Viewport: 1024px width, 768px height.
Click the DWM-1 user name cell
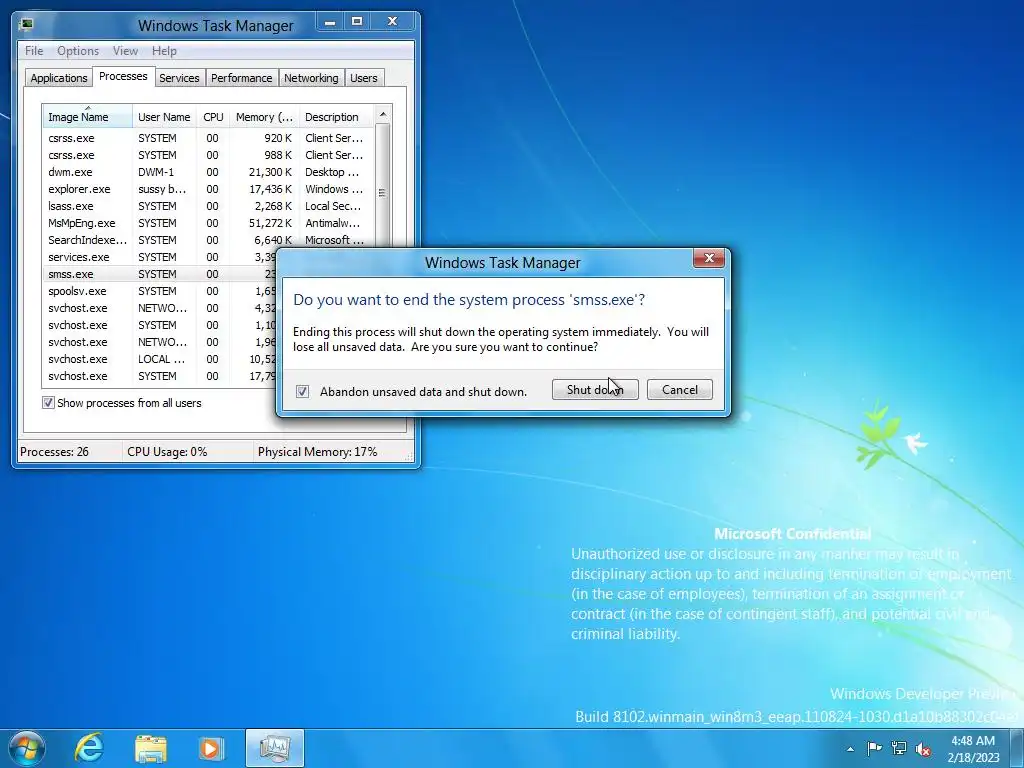click(x=156, y=172)
